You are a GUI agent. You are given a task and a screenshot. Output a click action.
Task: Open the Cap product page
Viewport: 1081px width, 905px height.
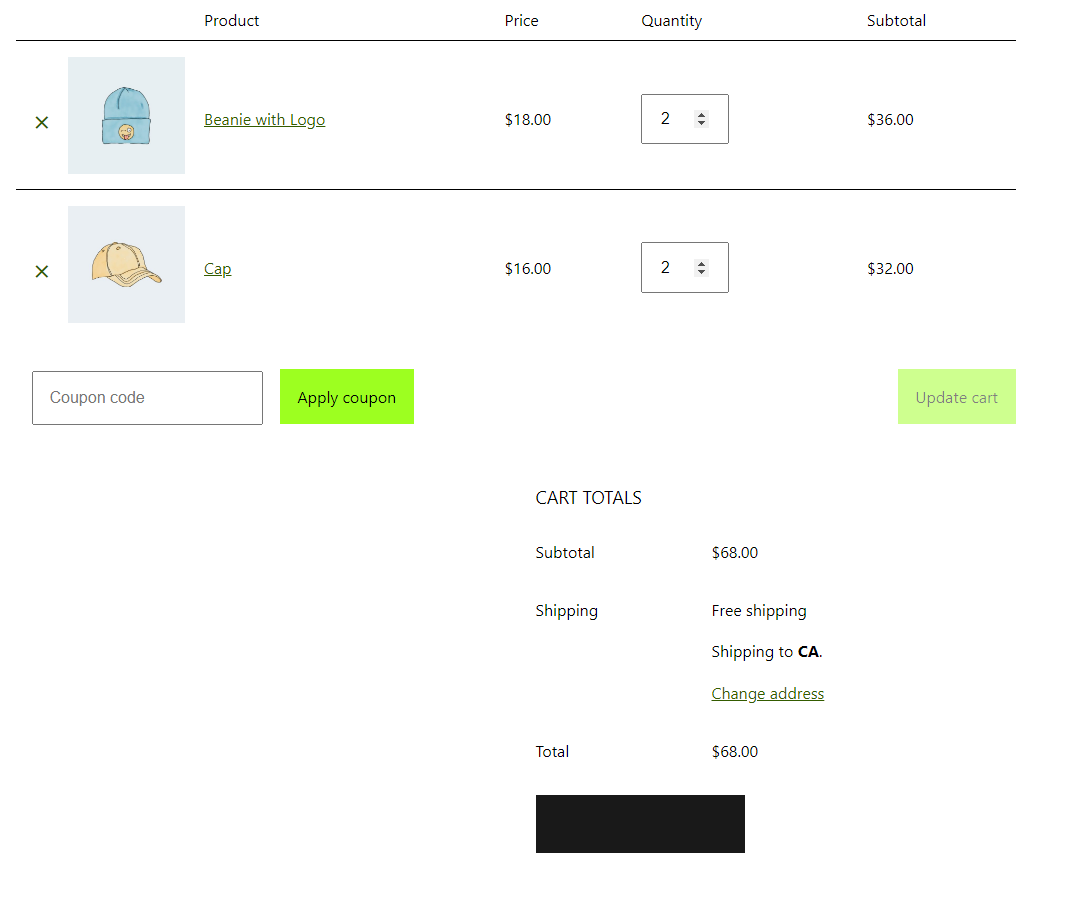pyautogui.click(x=217, y=268)
